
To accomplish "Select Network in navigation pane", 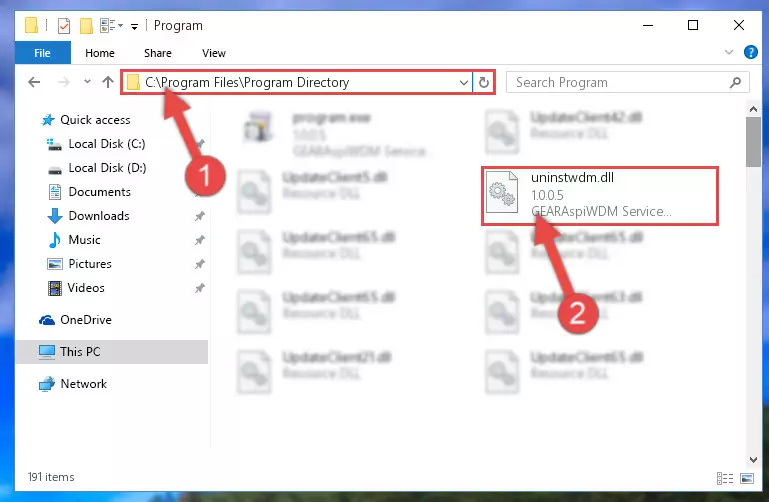I will (x=83, y=383).
